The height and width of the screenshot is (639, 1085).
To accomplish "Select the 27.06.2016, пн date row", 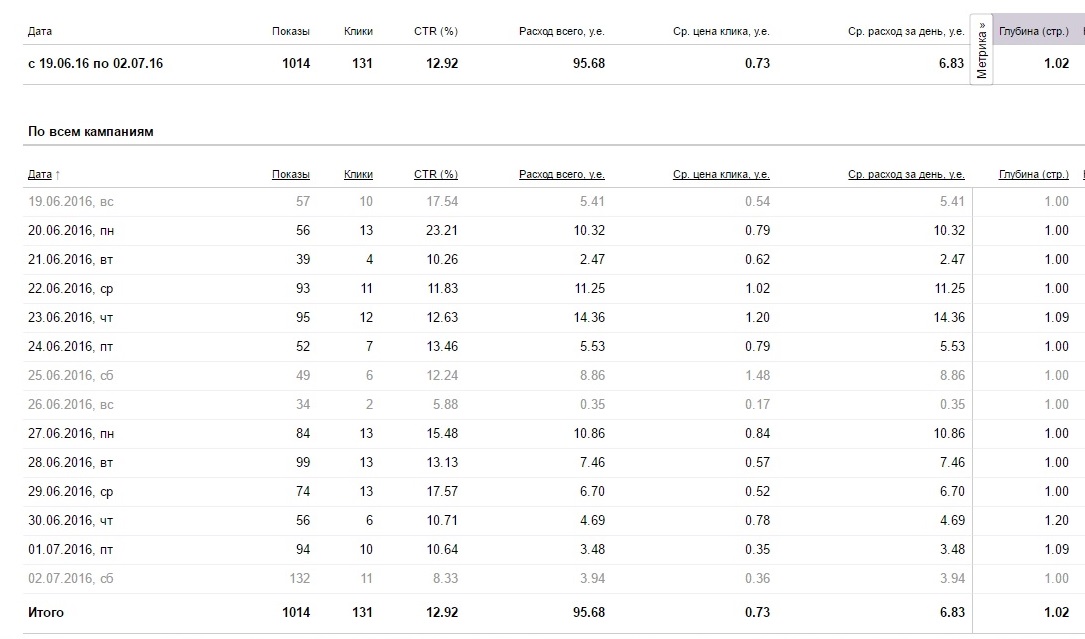I will 71,434.
